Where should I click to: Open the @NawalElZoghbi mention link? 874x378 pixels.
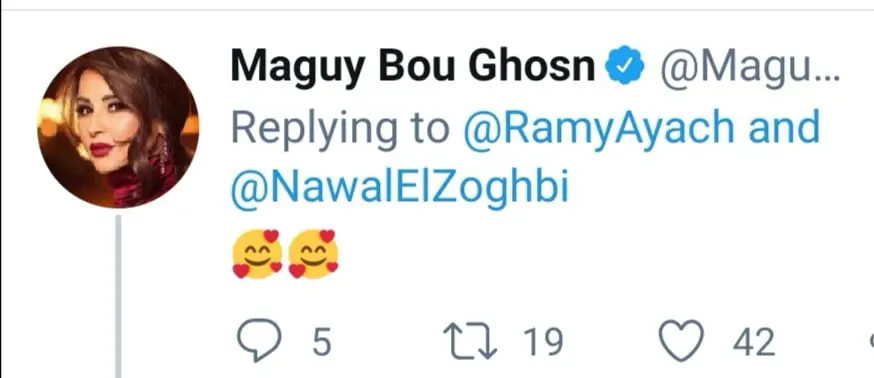tap(400, 188)
